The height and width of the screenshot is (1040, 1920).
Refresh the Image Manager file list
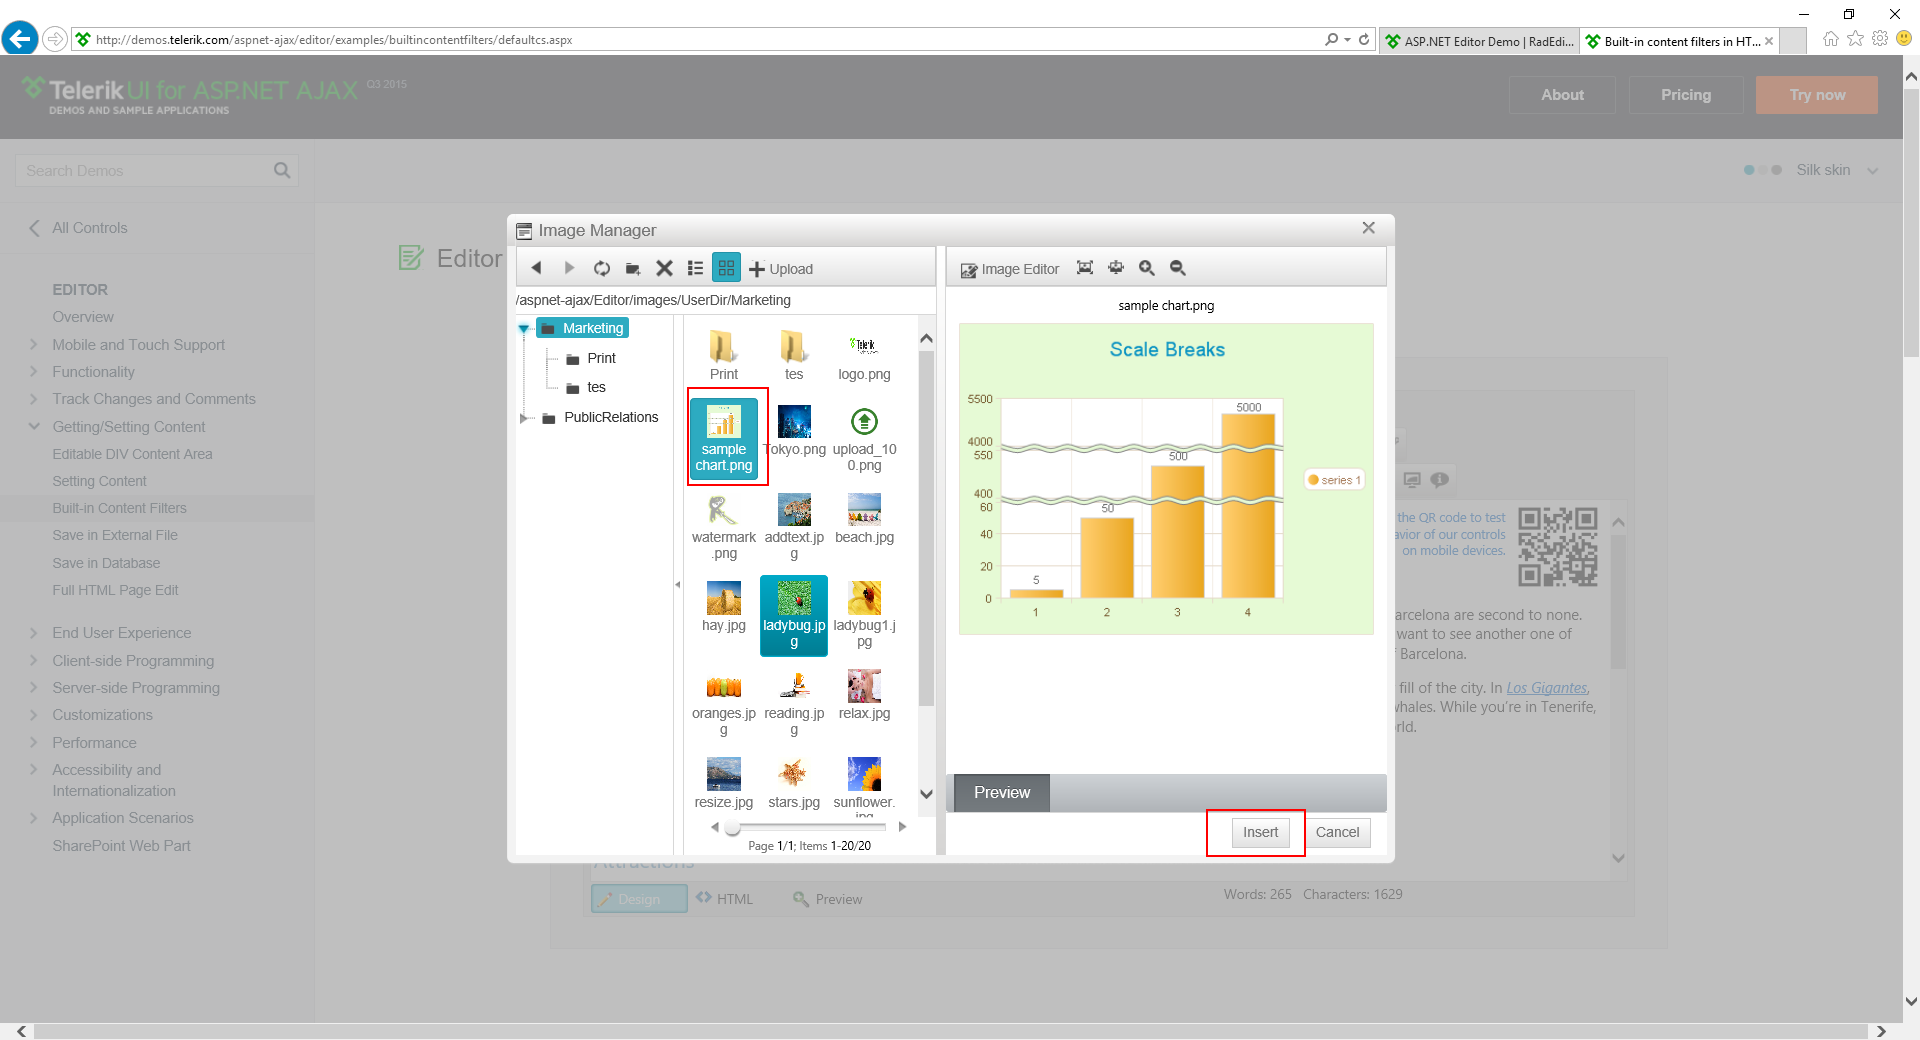[x=602, y=268]
